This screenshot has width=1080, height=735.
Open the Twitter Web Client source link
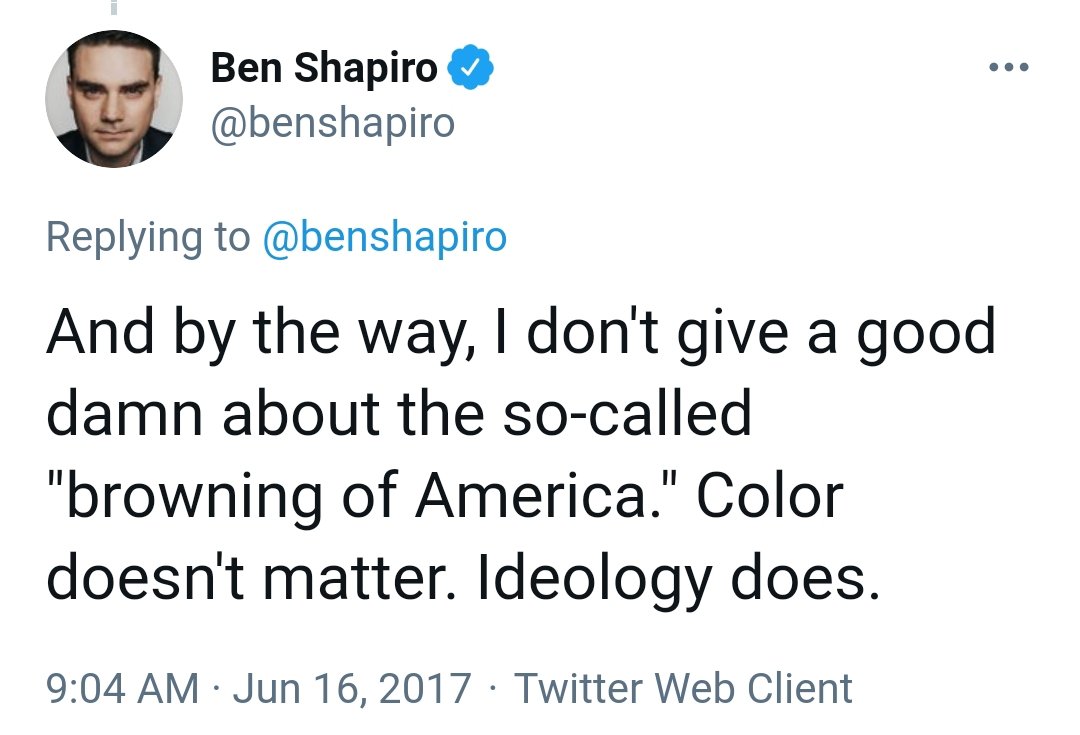pyautogui.click(x=683, y=689)
